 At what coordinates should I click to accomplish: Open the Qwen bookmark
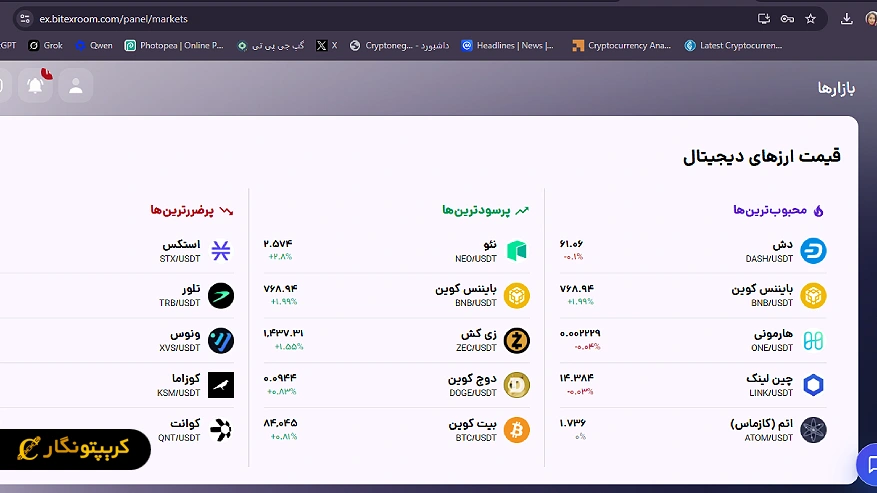pyautogui.click(x=94, y=45)
